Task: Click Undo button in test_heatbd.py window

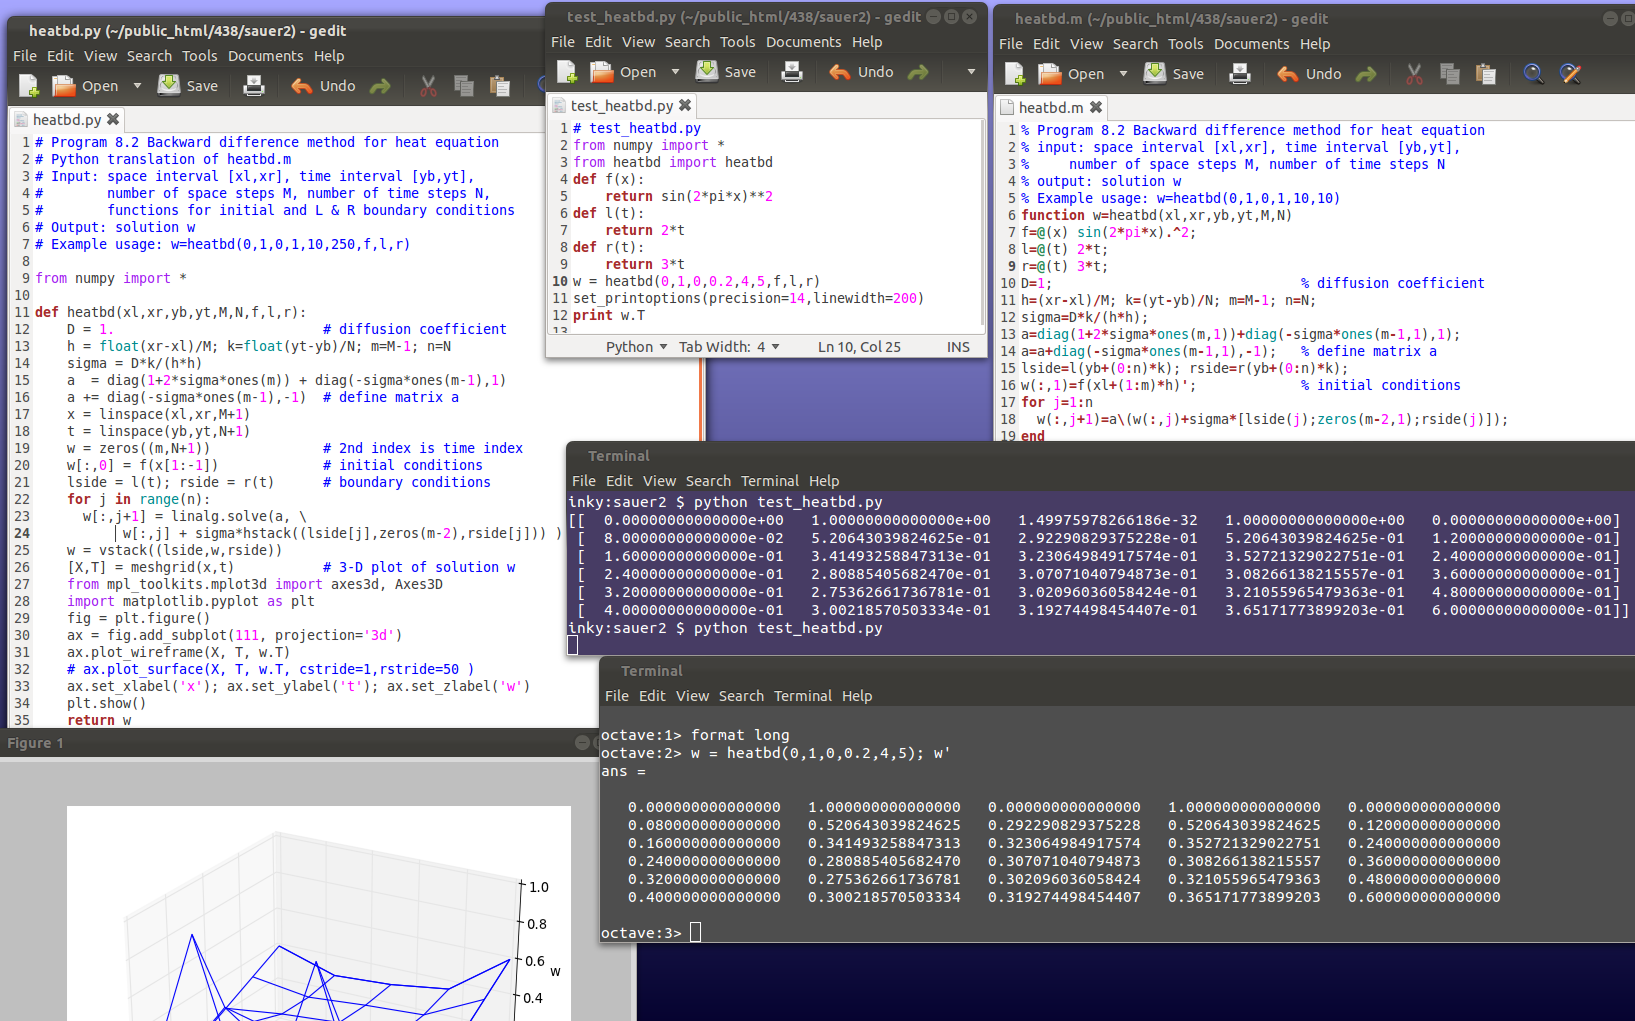Action: (861, 72)
